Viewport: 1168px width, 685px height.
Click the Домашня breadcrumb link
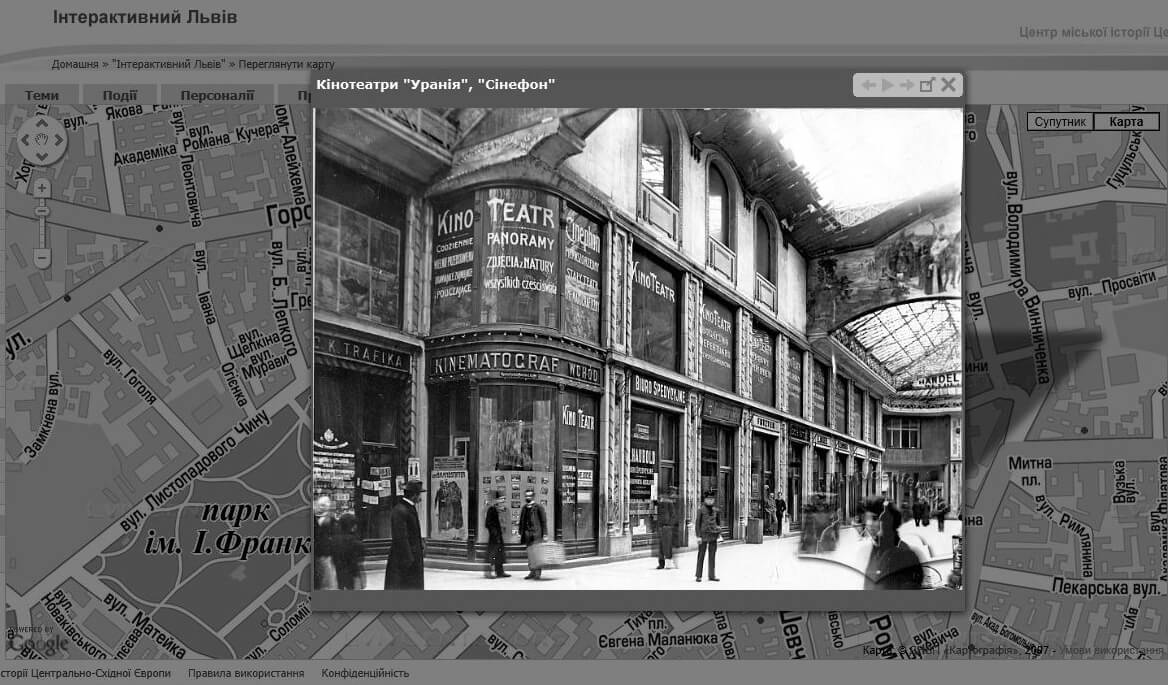point(75,64)
